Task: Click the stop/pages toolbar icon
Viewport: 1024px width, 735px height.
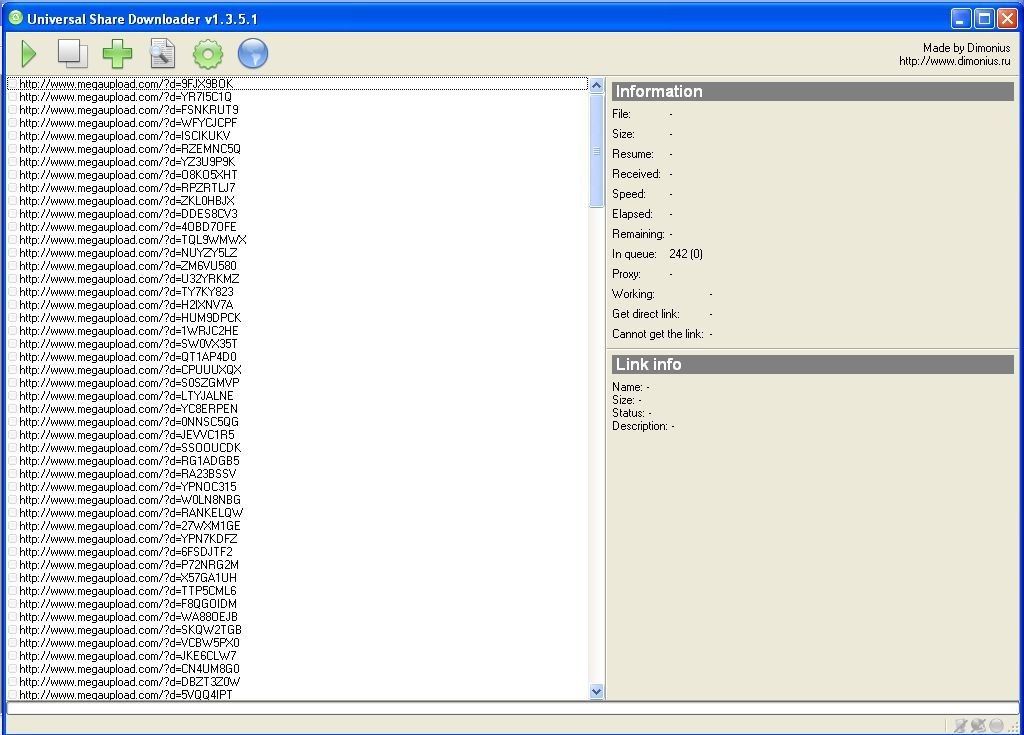Action: pos(71,53)
